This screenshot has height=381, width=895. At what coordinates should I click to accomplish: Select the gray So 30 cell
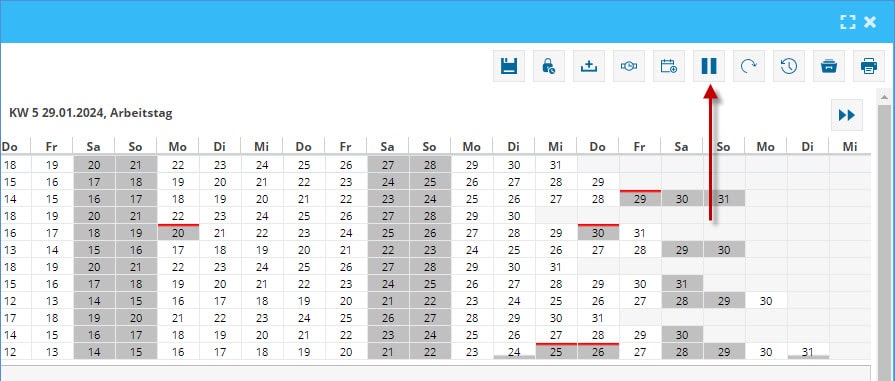(x=724, y=250)
